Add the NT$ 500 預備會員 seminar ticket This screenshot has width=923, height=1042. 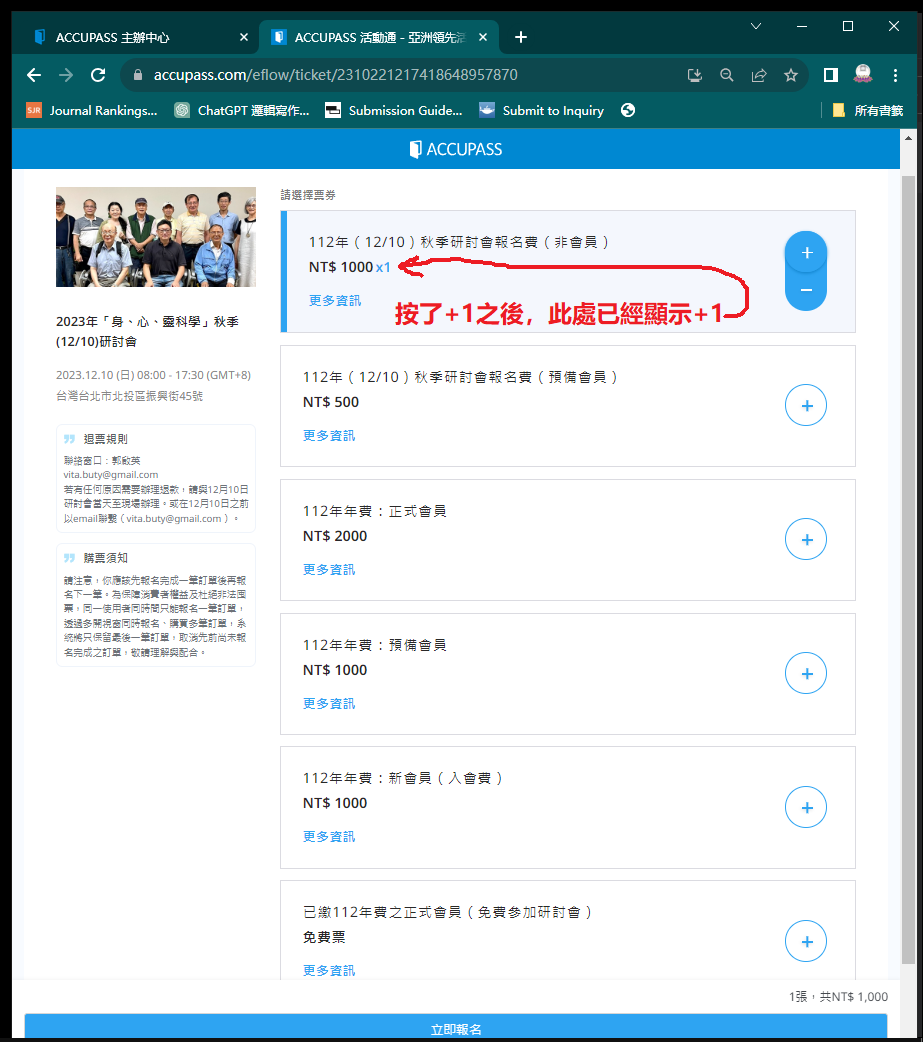[x=806, y=406]
